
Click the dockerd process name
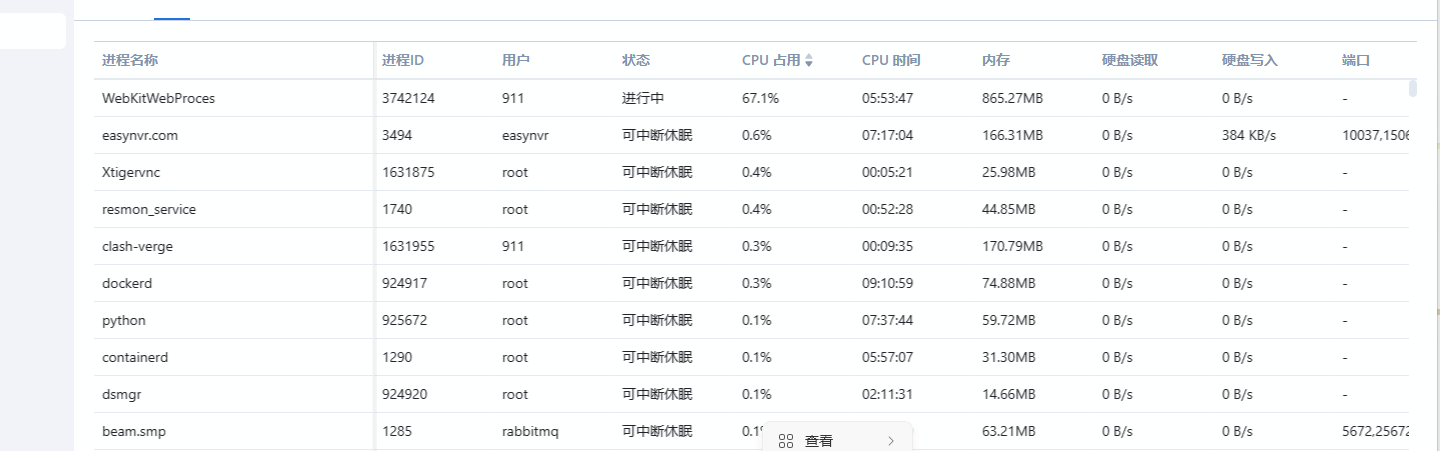pyautogui.click(x=127, y=283)
